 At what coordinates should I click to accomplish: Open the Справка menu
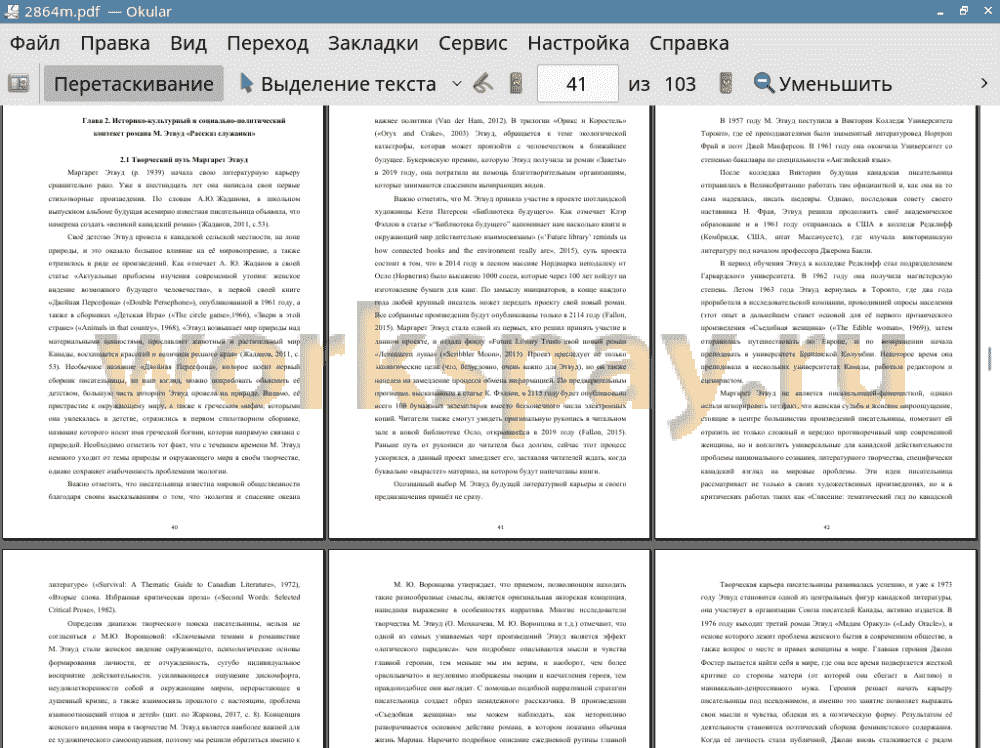coord(689,43)
